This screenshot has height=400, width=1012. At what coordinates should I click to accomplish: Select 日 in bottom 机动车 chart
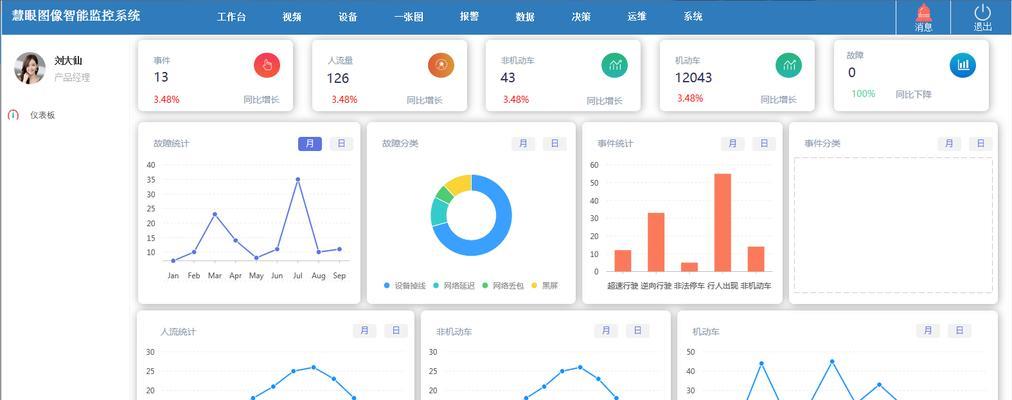coord(960,331)
